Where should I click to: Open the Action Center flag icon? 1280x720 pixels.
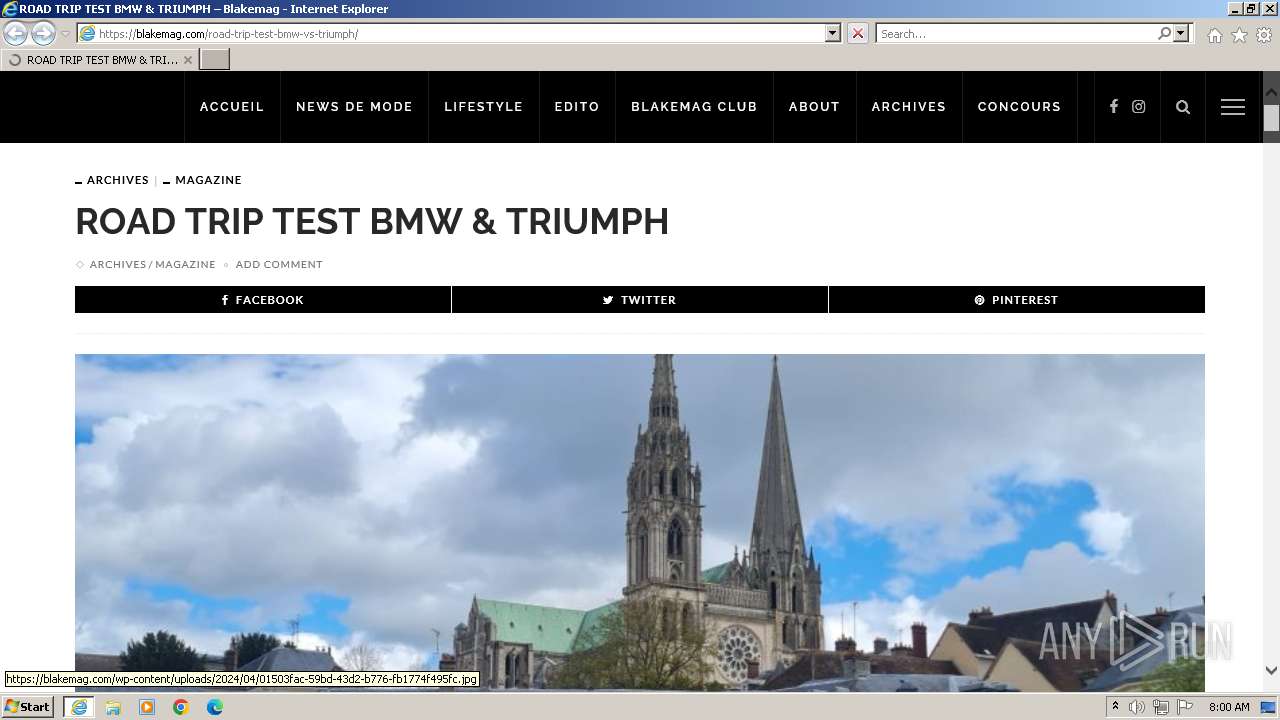pos(1185,707)
